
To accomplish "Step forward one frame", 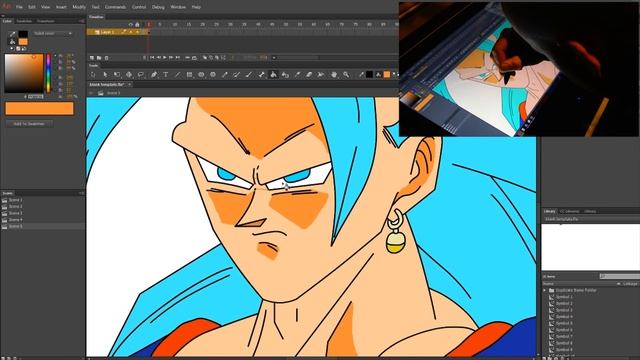I will [171, 58].
